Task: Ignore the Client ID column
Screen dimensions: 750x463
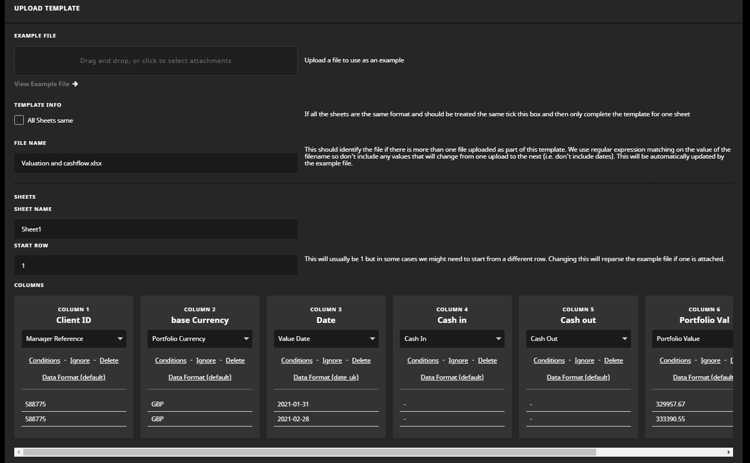Action: pos(80,360)
